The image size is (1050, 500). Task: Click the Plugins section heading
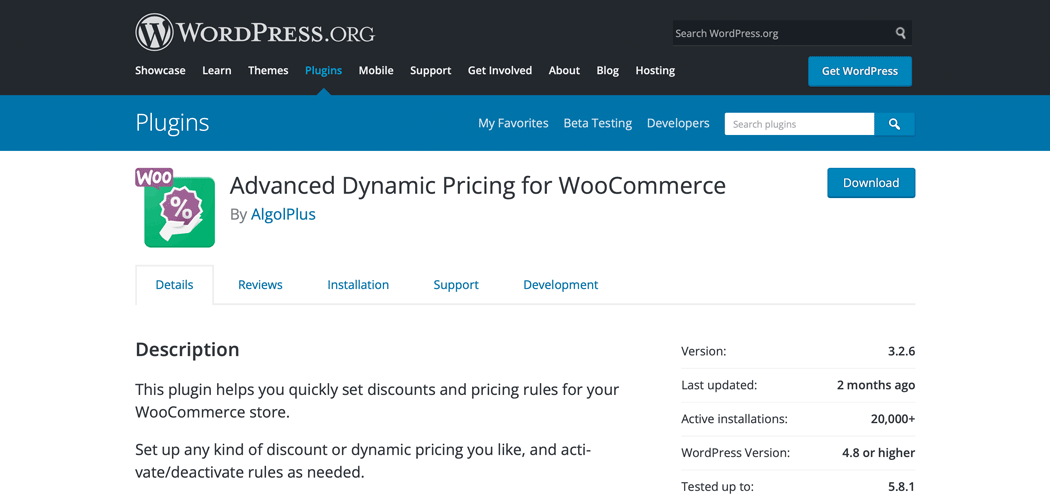pyautogui.click(x=172, y=123)
